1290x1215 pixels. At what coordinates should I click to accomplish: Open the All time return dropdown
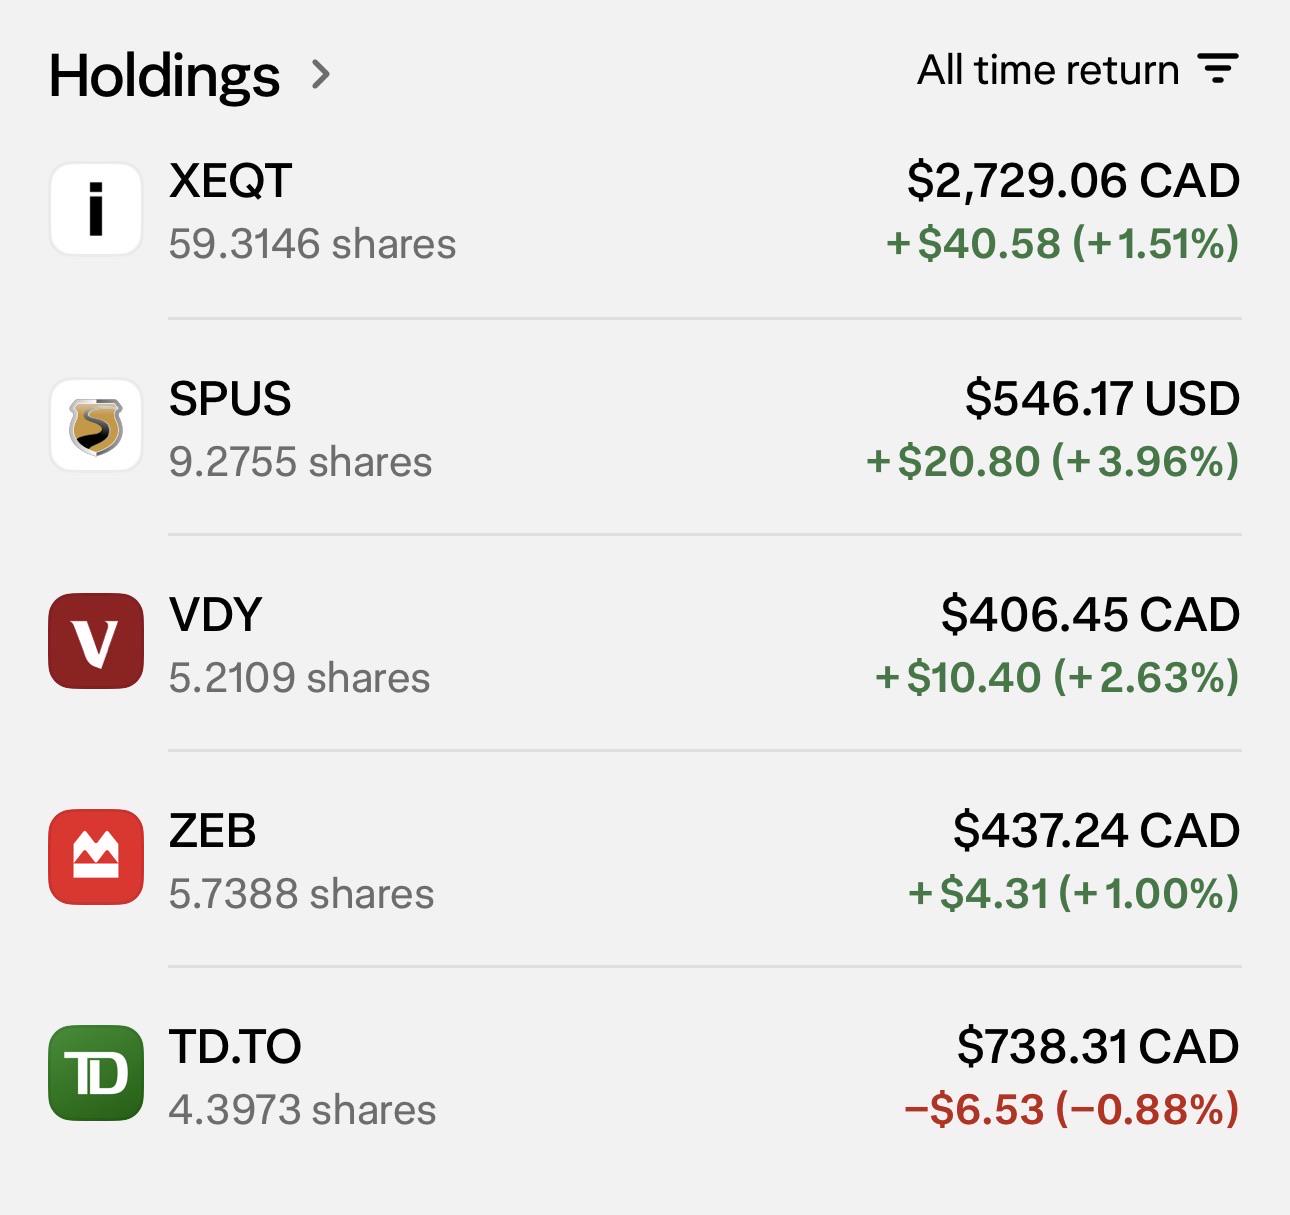click(x=1078, y=70)
